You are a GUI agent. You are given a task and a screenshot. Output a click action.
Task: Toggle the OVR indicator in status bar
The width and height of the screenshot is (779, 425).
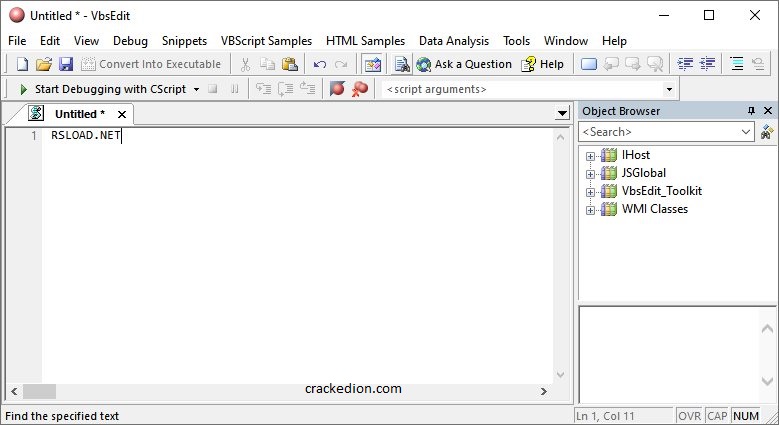[690, 416]
